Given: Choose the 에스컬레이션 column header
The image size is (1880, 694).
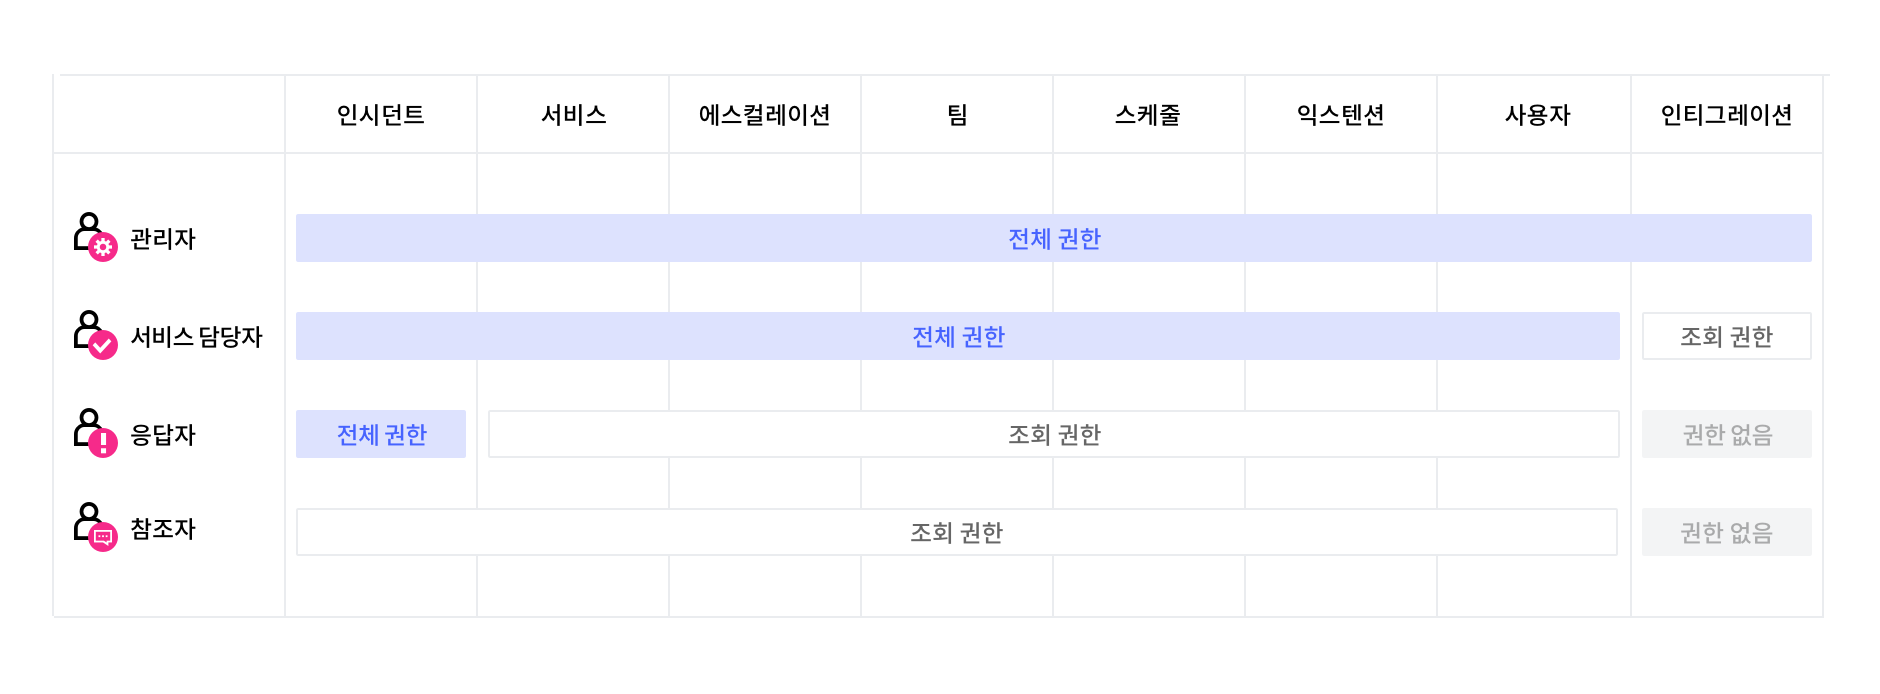Looking at the screenshot, I should click(x=765, y=115).
